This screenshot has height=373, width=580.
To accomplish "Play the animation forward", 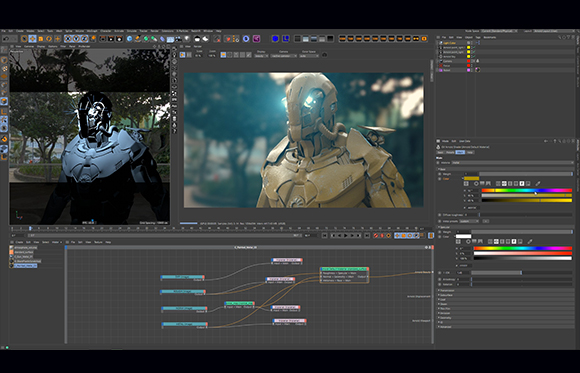I will coord(345,235).
